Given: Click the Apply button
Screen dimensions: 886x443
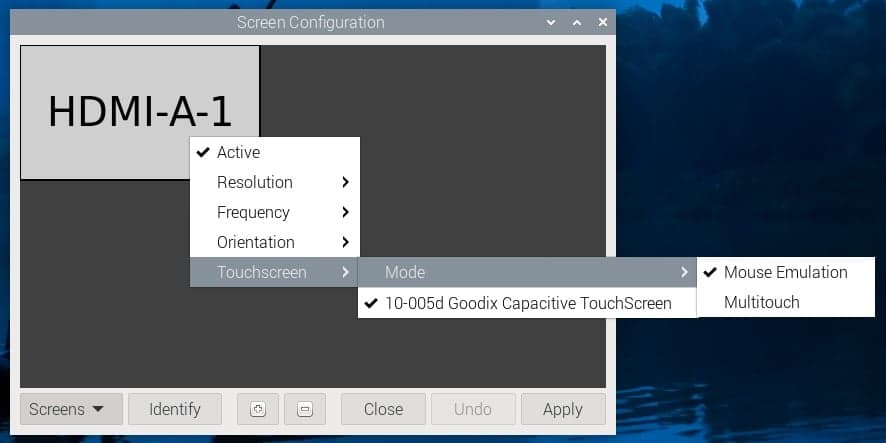Looking at the screenshot, I should pyautogui.click(x=563, y=409).
